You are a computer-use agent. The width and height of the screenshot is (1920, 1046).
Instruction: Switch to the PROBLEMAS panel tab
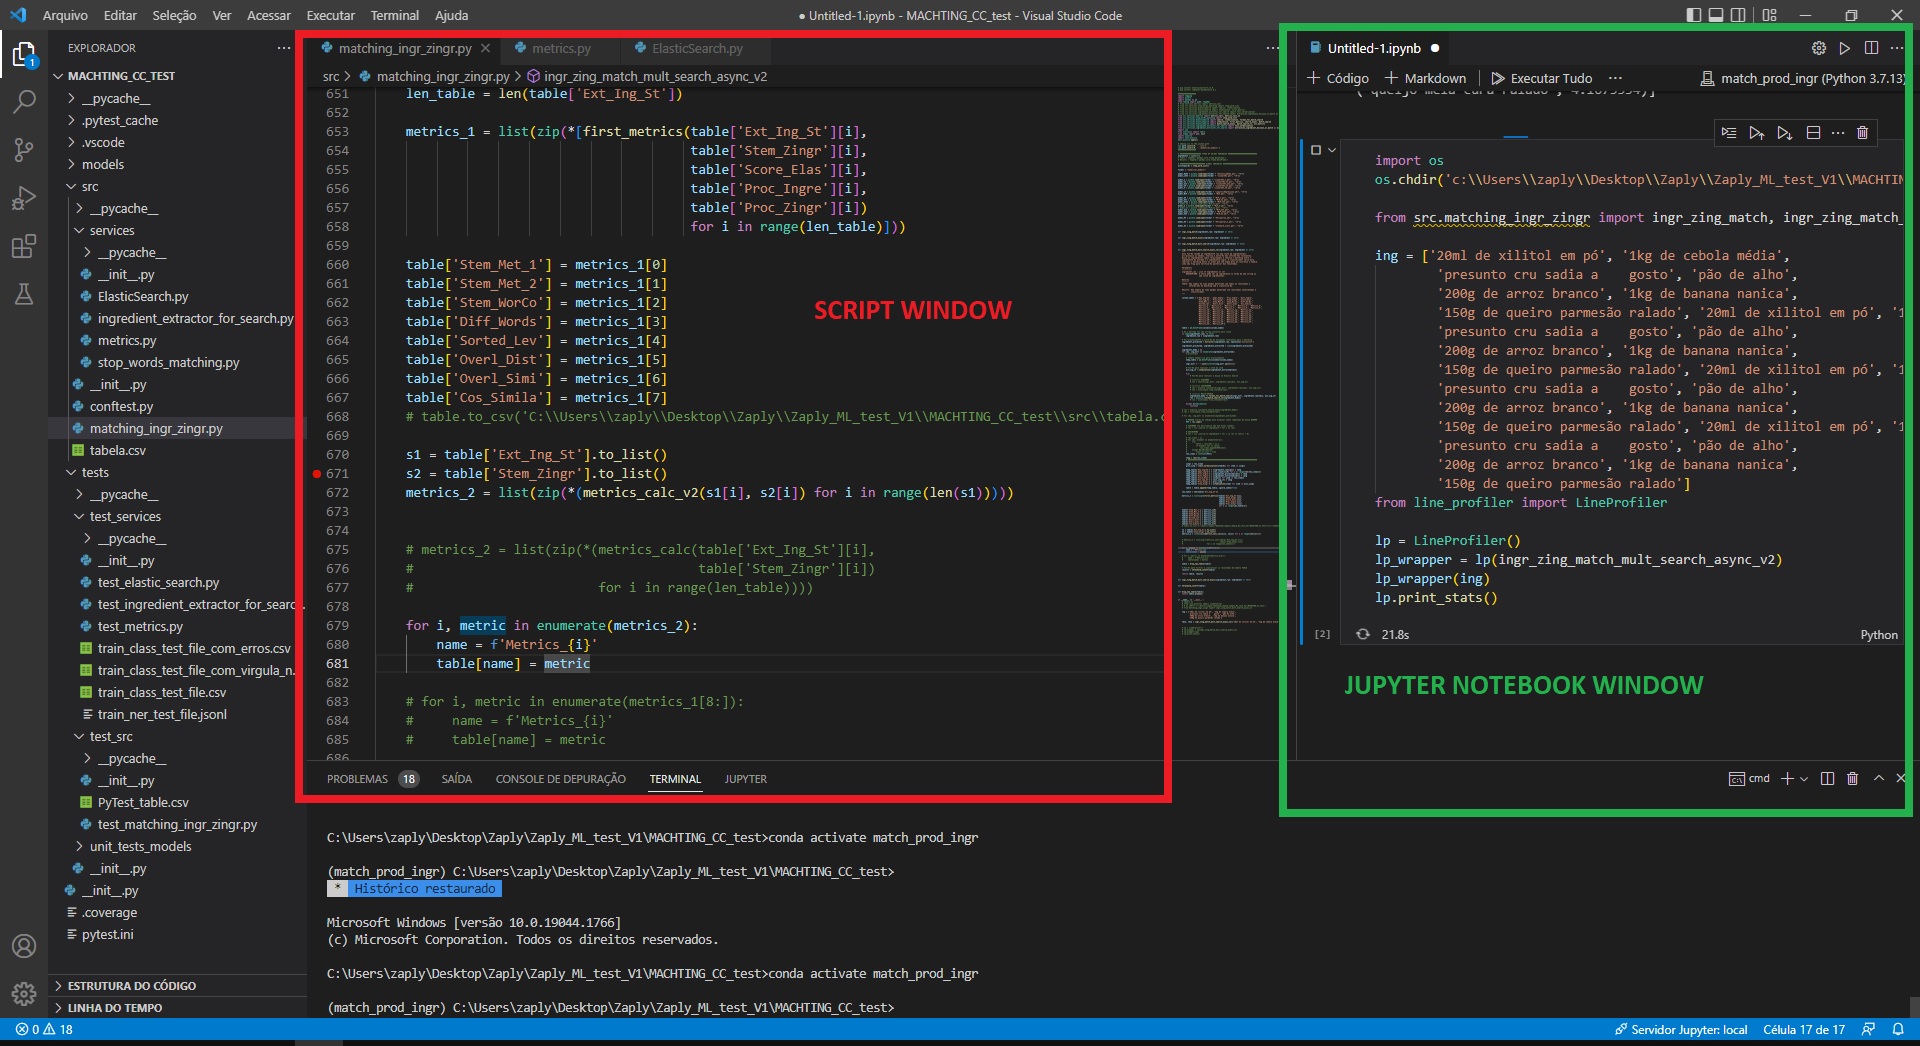[x=357, y=779]
